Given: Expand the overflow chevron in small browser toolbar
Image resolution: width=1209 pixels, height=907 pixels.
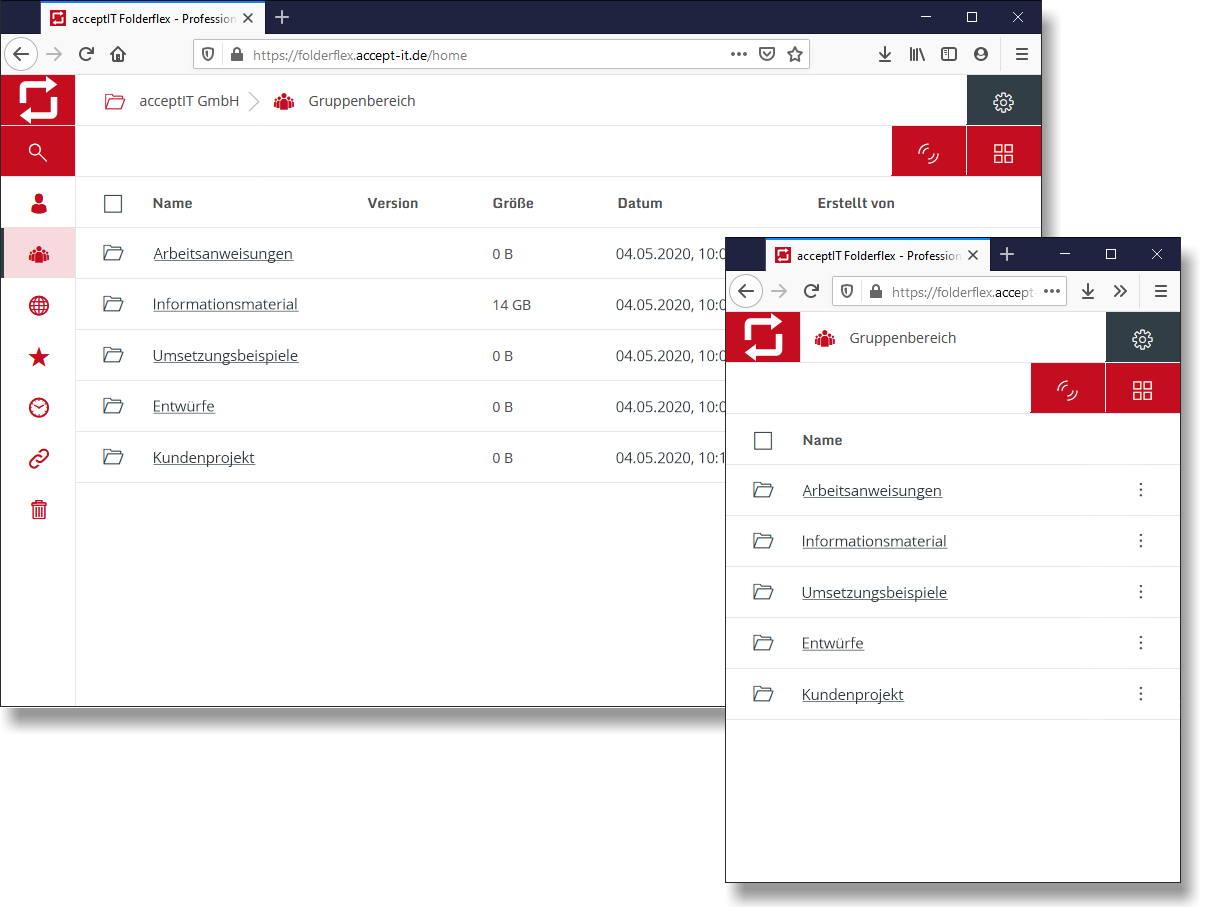Looking at the screenshot, I should [x=1120, y=291].
